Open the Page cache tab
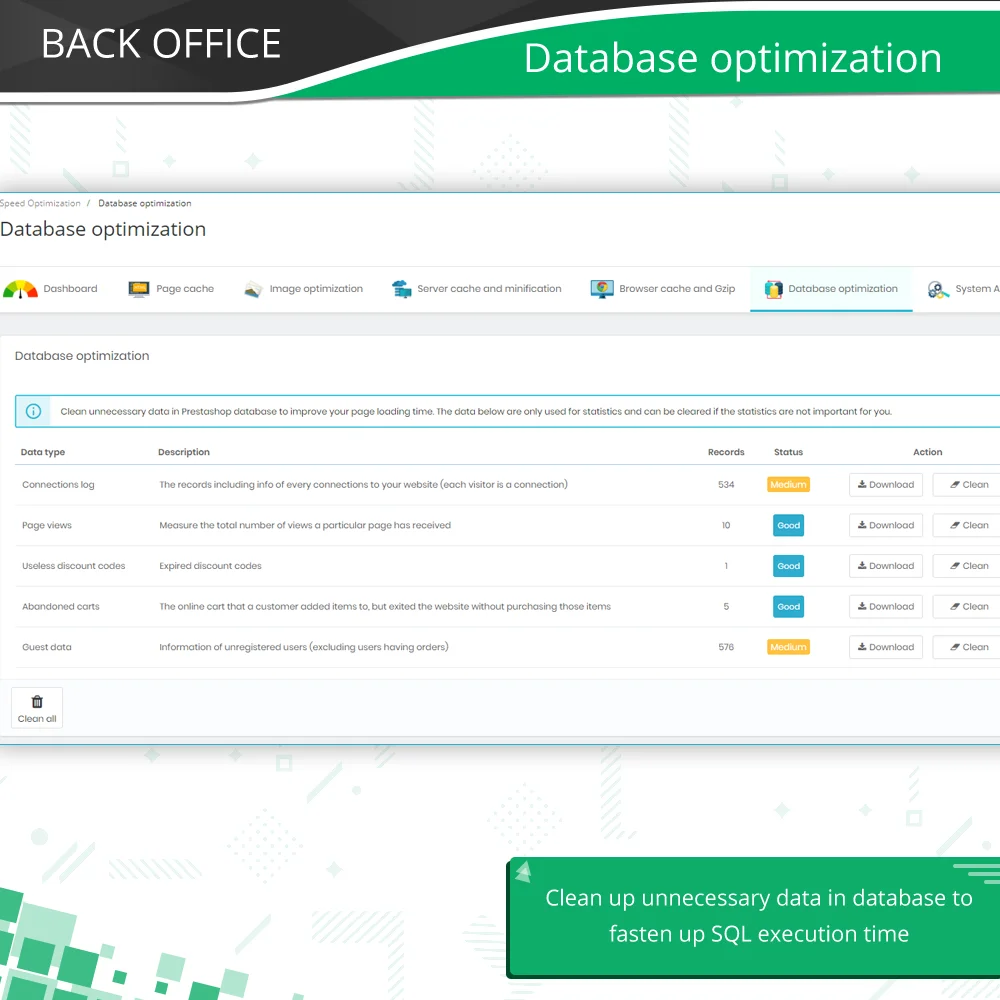The width and height of the screenshot is (1000, 1000). 184,289
